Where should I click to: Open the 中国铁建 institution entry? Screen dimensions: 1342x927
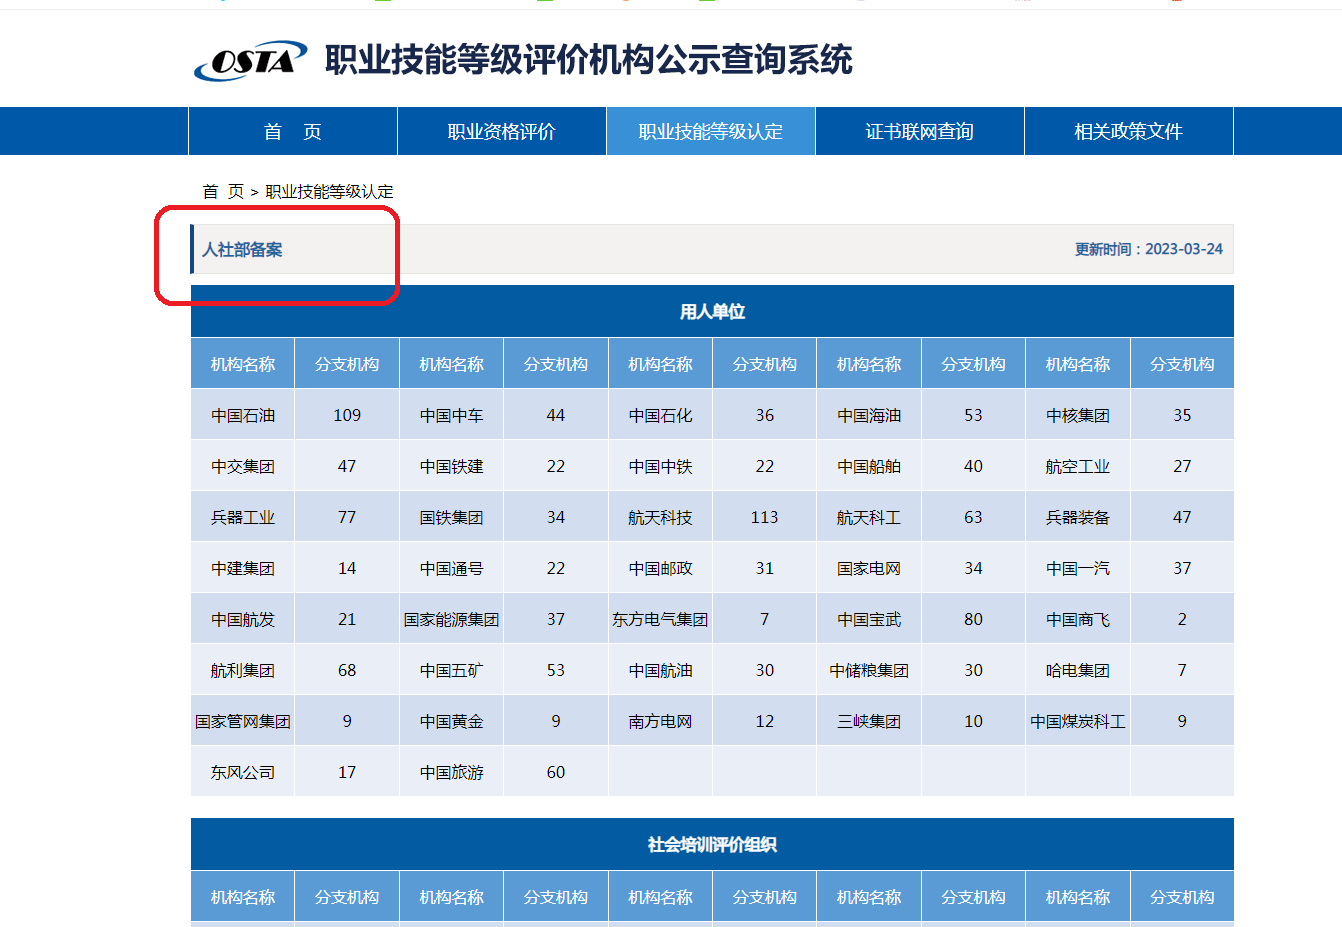(x=452, y=466)
